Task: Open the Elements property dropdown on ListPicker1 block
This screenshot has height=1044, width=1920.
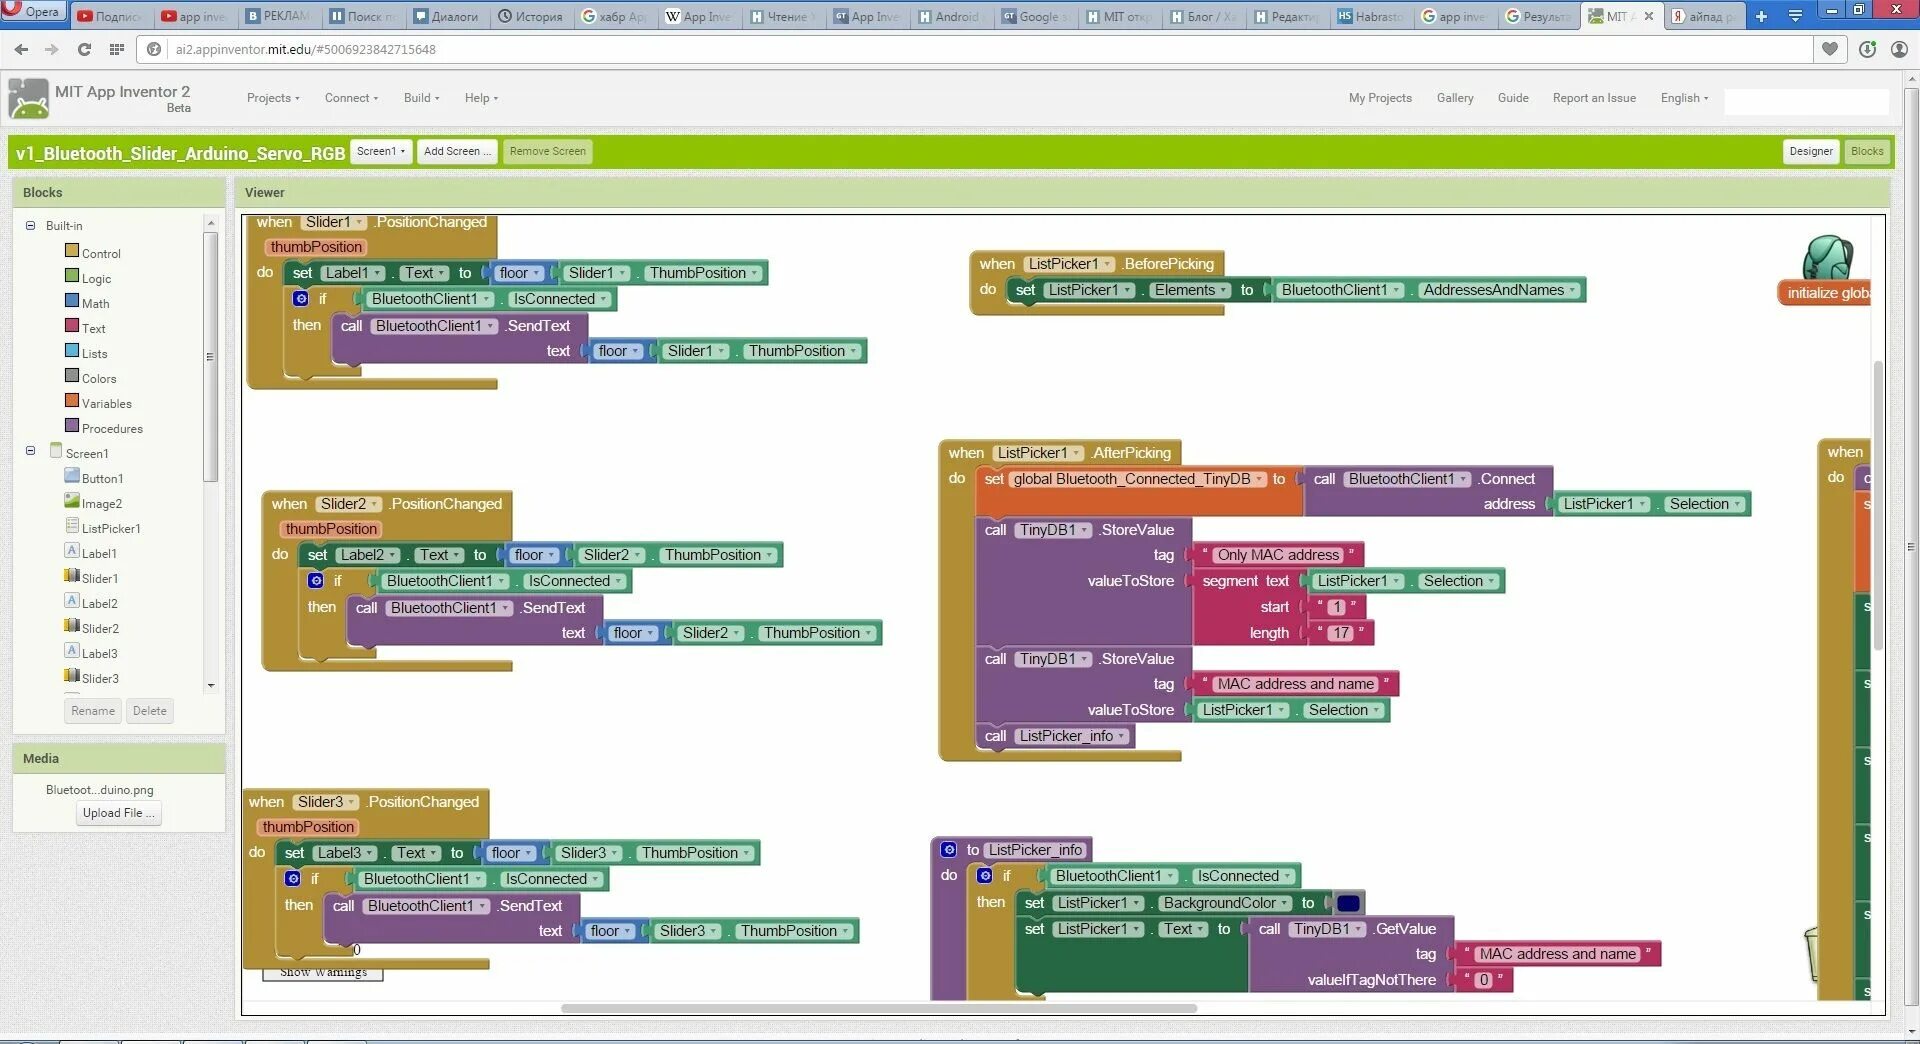Action: coord(1190,290)
